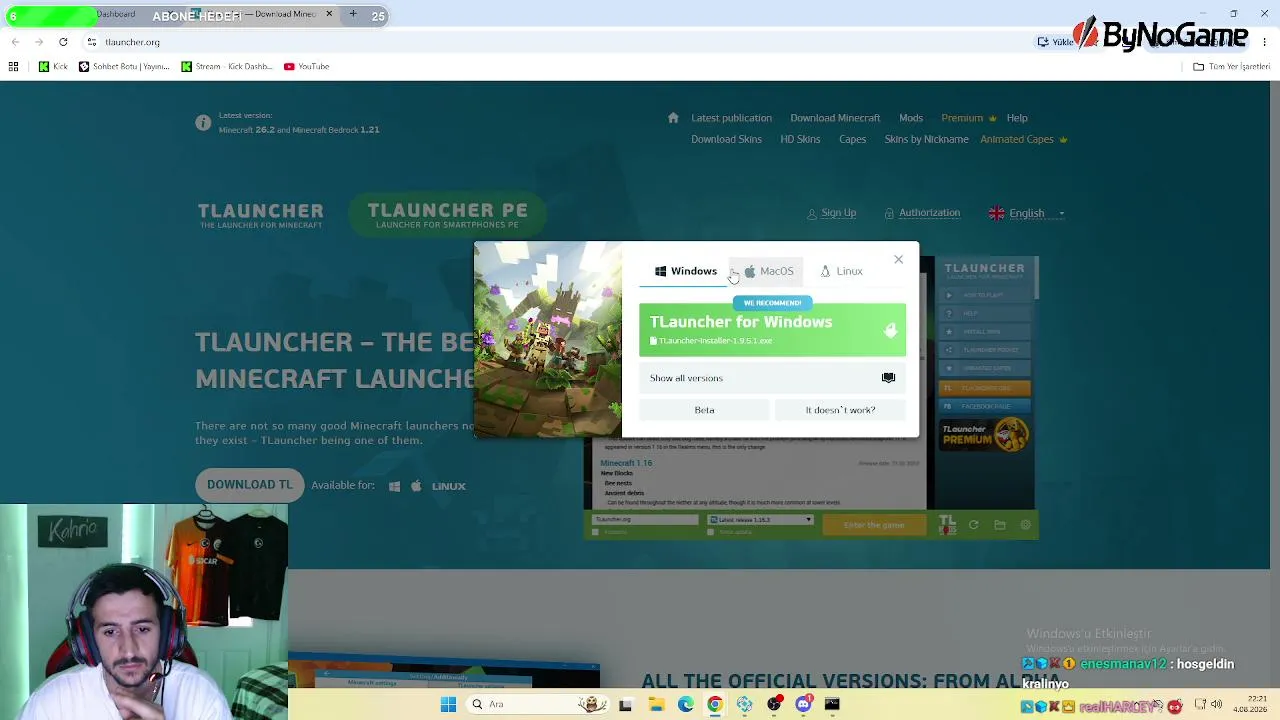Go to the Mods section
Screen dimensions: 1280x720
click(910, 118)
